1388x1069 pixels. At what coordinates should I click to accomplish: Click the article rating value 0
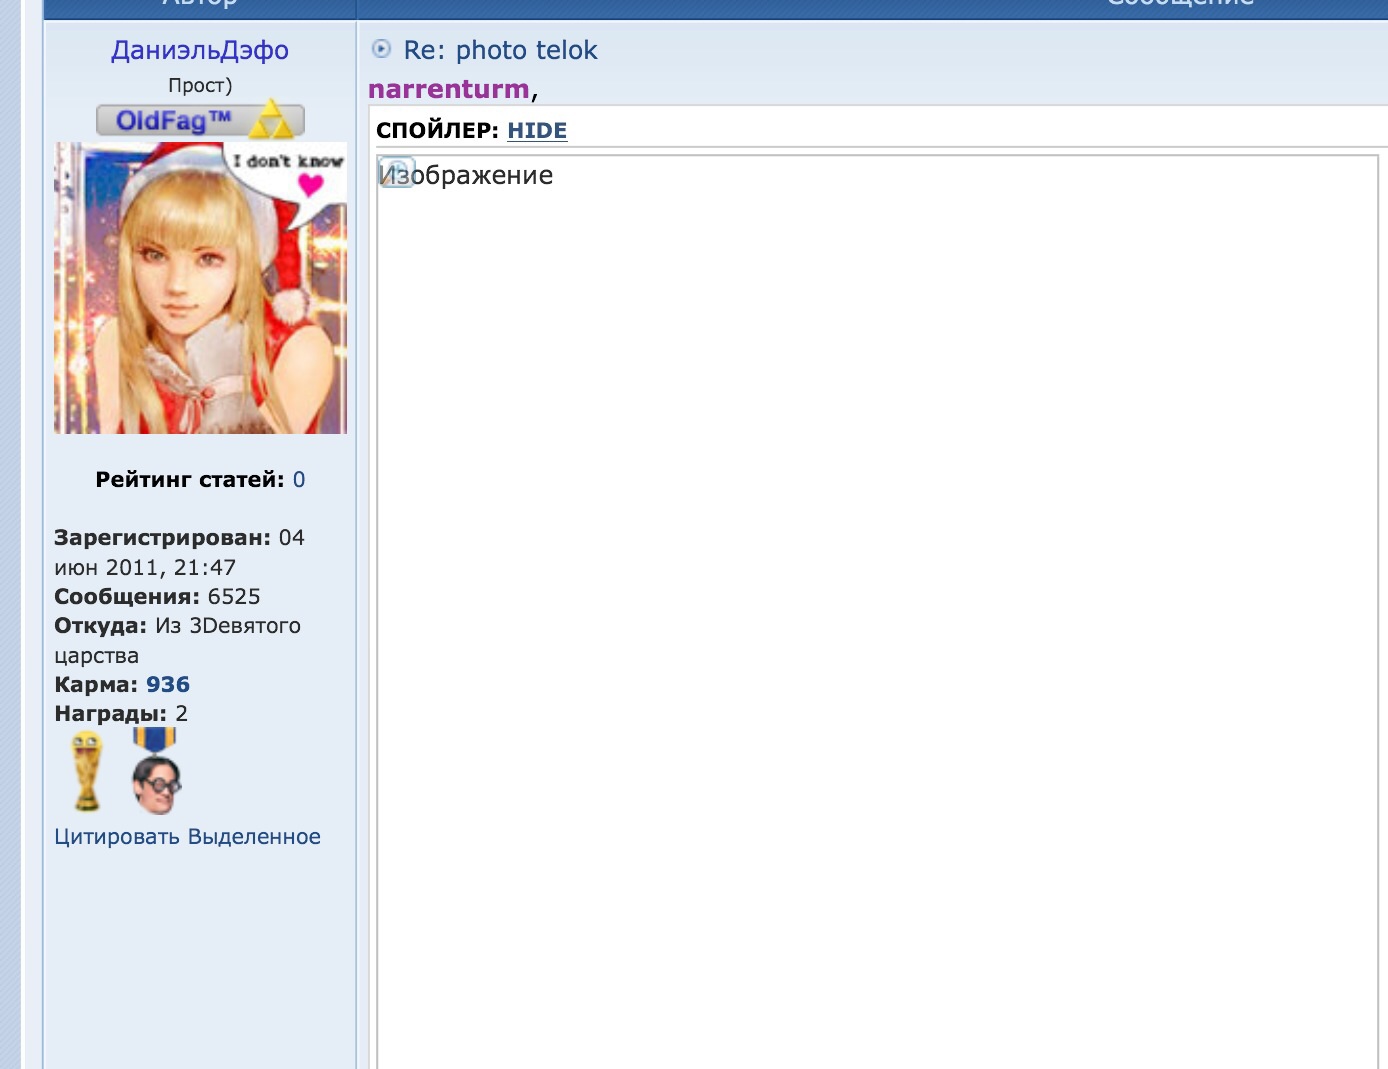coord(299,480)
